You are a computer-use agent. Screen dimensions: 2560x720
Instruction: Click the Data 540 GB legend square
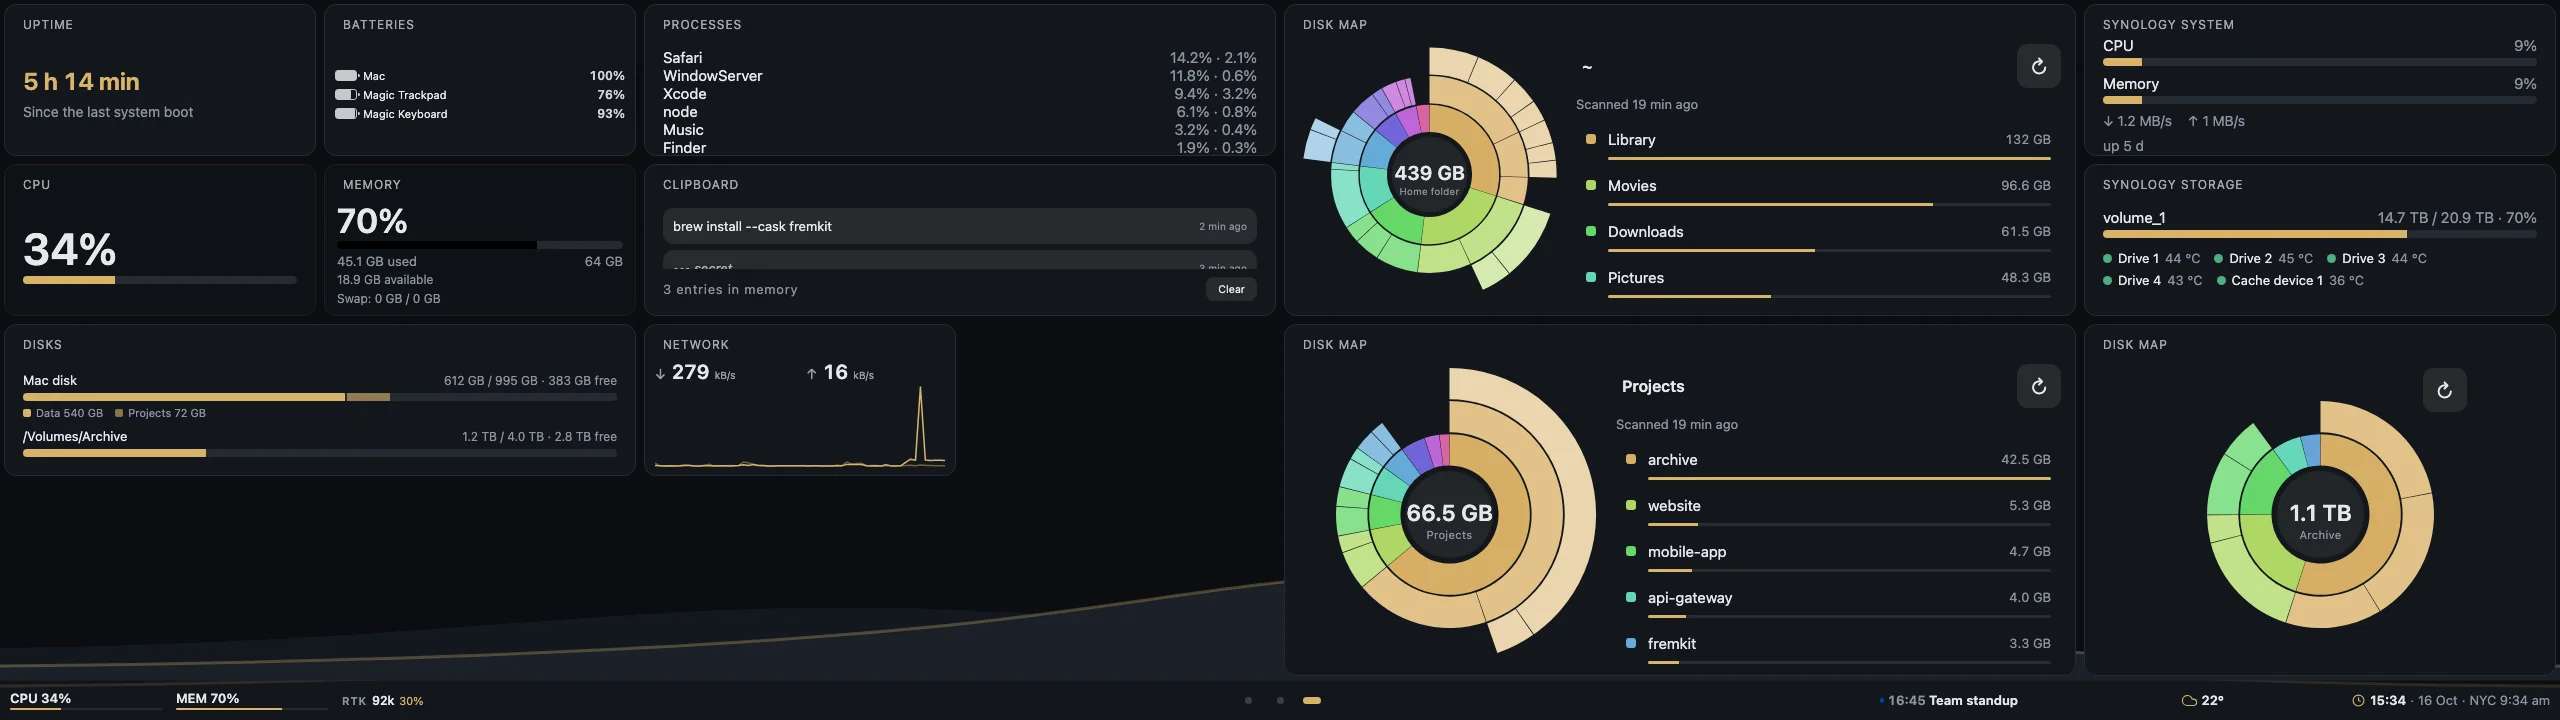click(x=27, y=413)
